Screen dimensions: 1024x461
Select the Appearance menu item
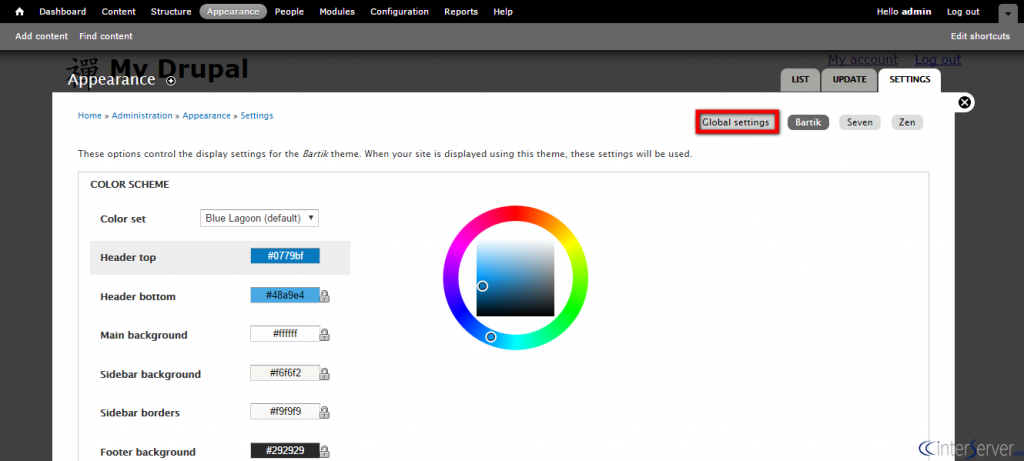pos(233,12)
